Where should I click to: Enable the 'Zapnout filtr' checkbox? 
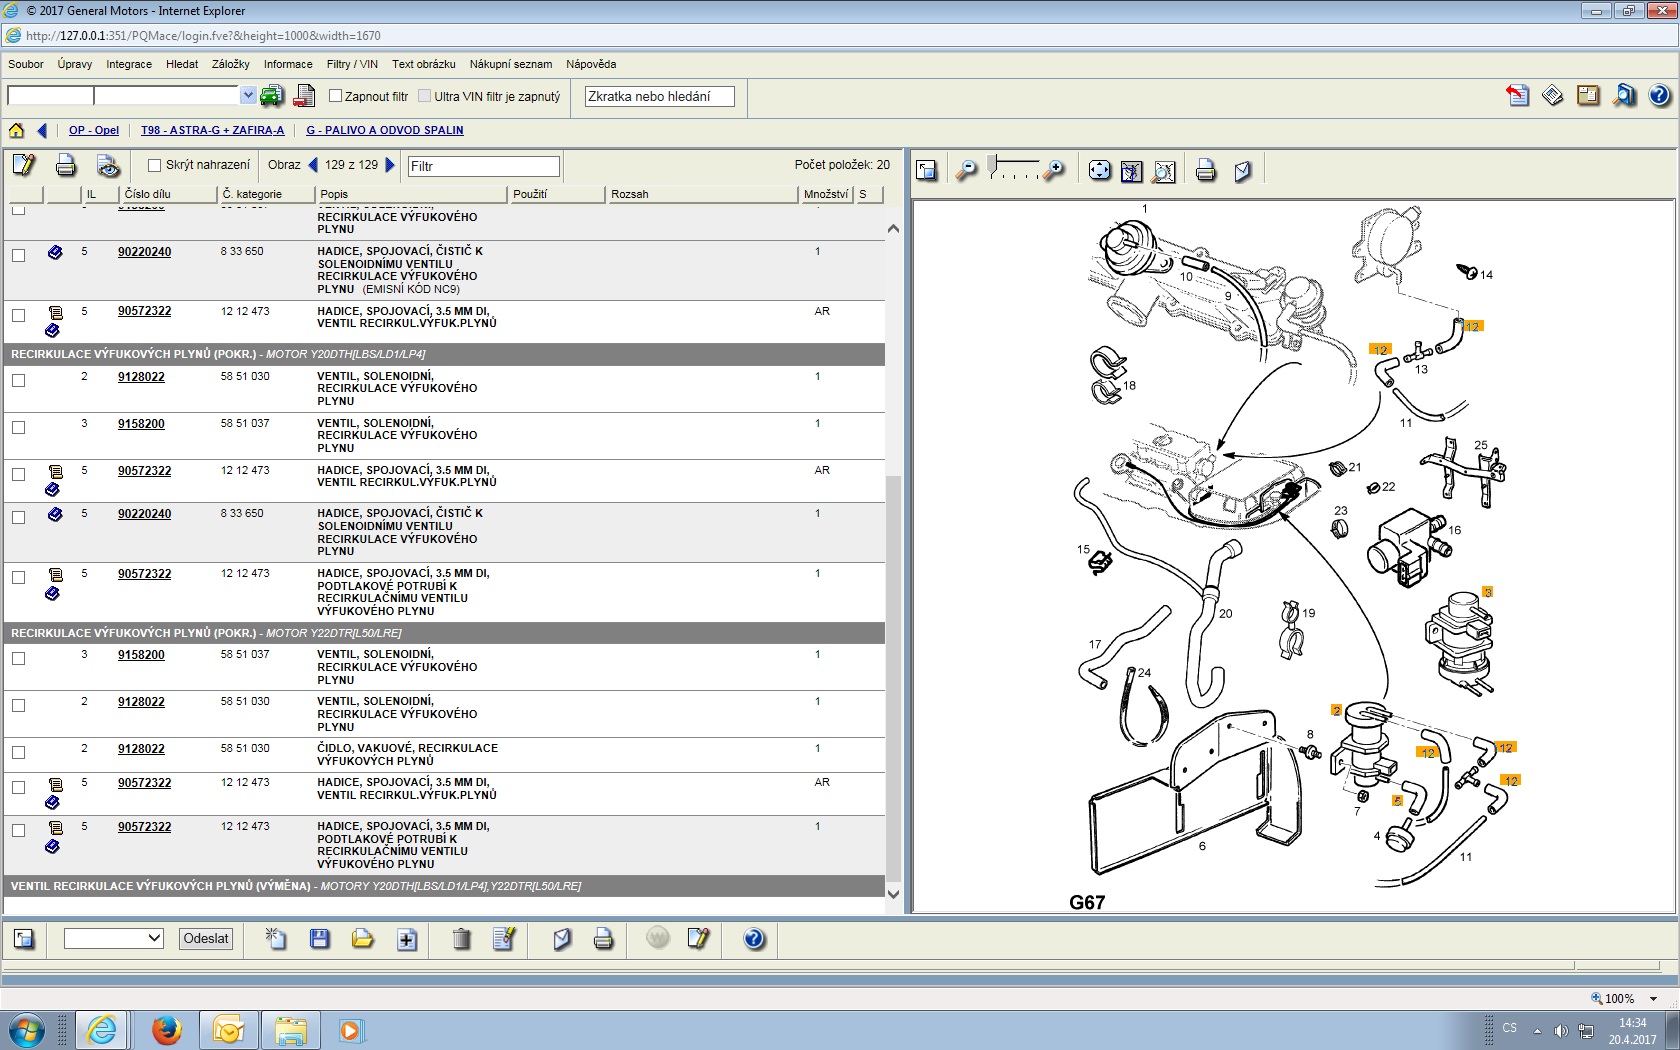336,96
